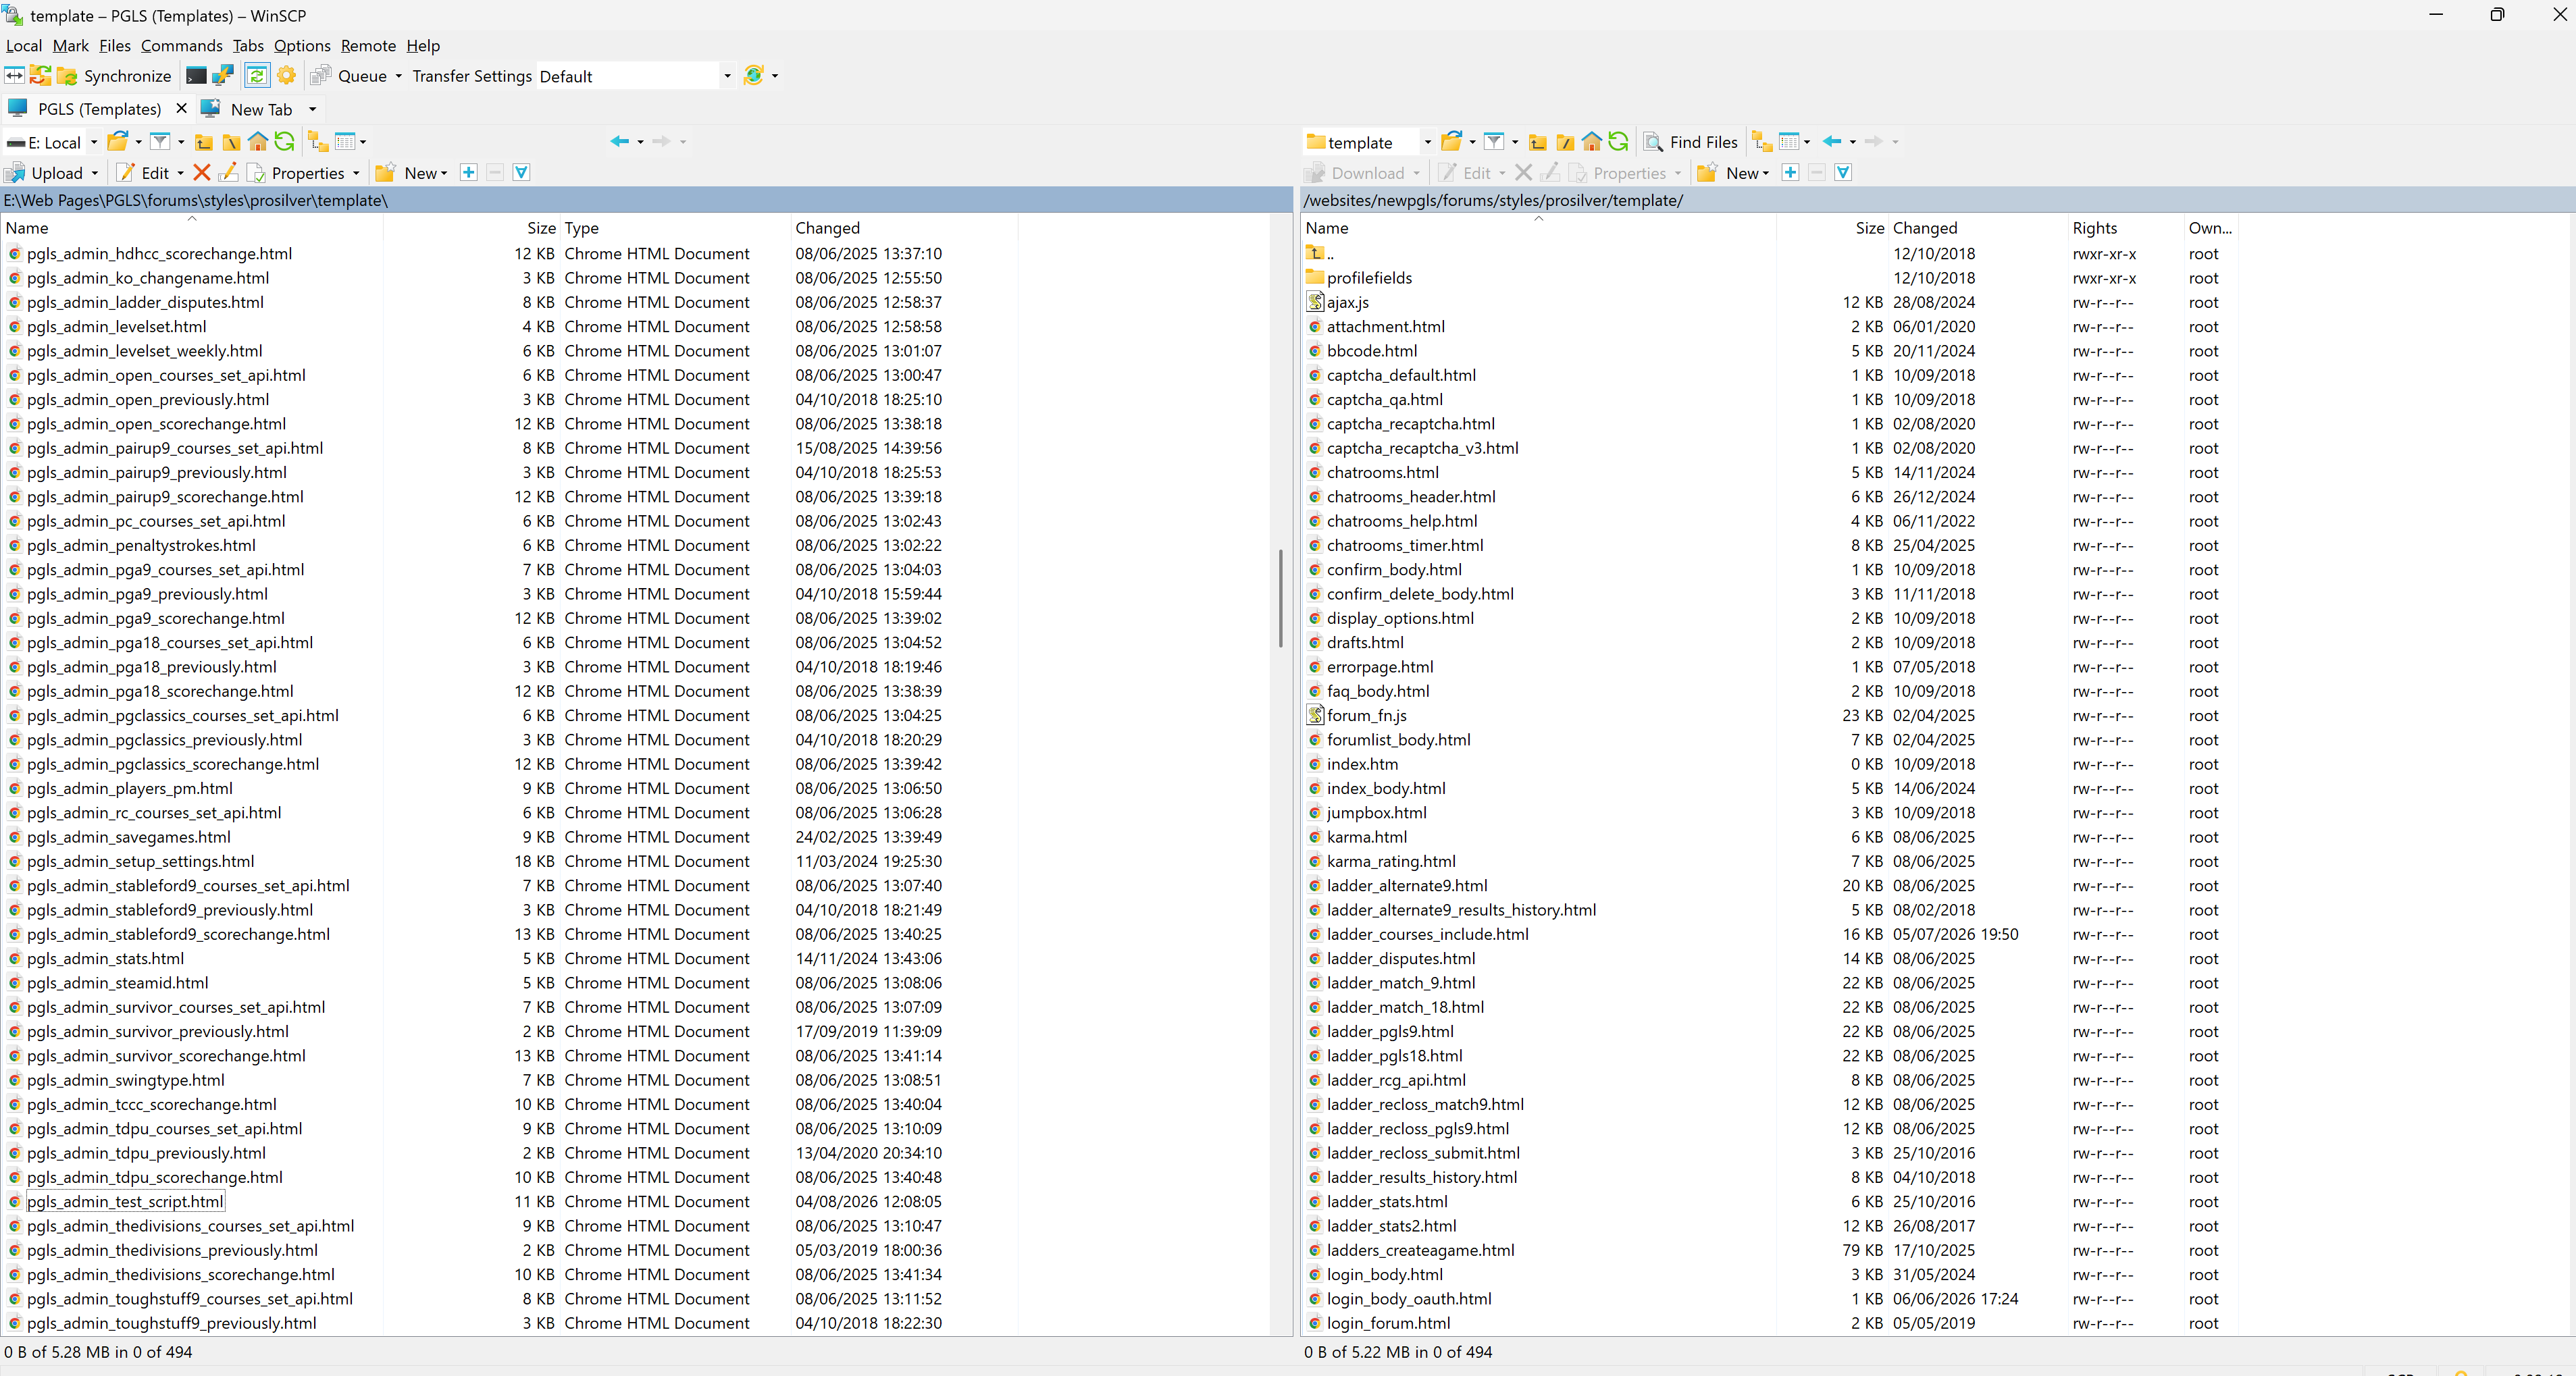This screenshot has height=1376, width=2576.
Task: Click the Compare Directories icon
Action: [14, 76]
